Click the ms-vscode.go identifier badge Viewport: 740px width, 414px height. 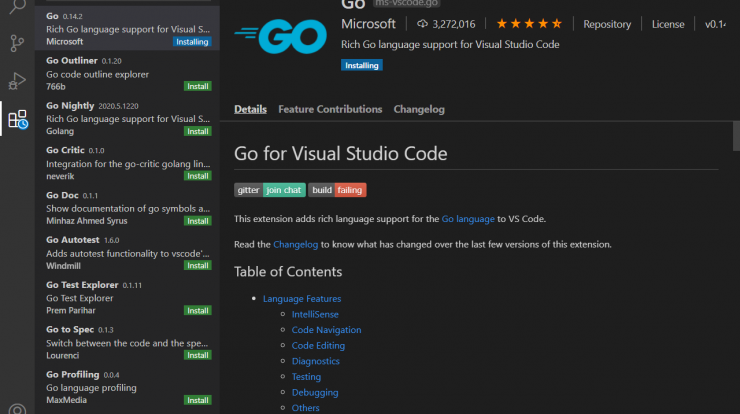tap(406, 3)
